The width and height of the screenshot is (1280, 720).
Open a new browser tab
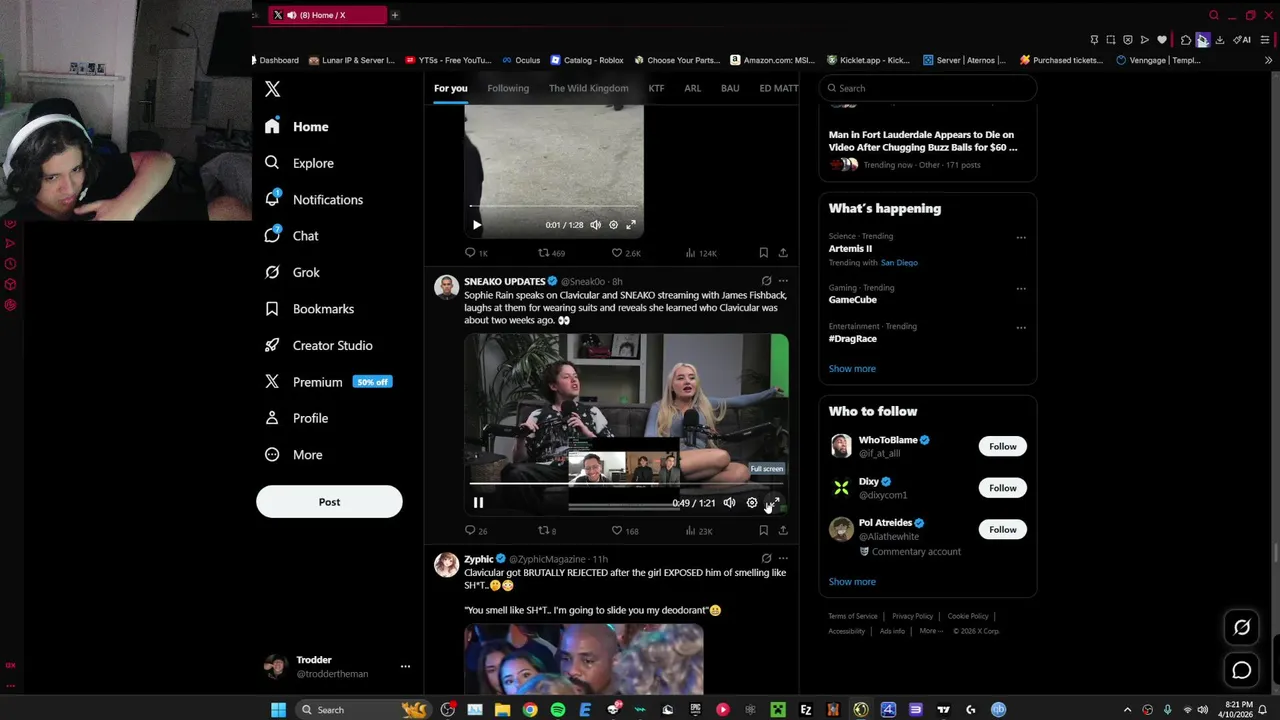tap(395, 15)
